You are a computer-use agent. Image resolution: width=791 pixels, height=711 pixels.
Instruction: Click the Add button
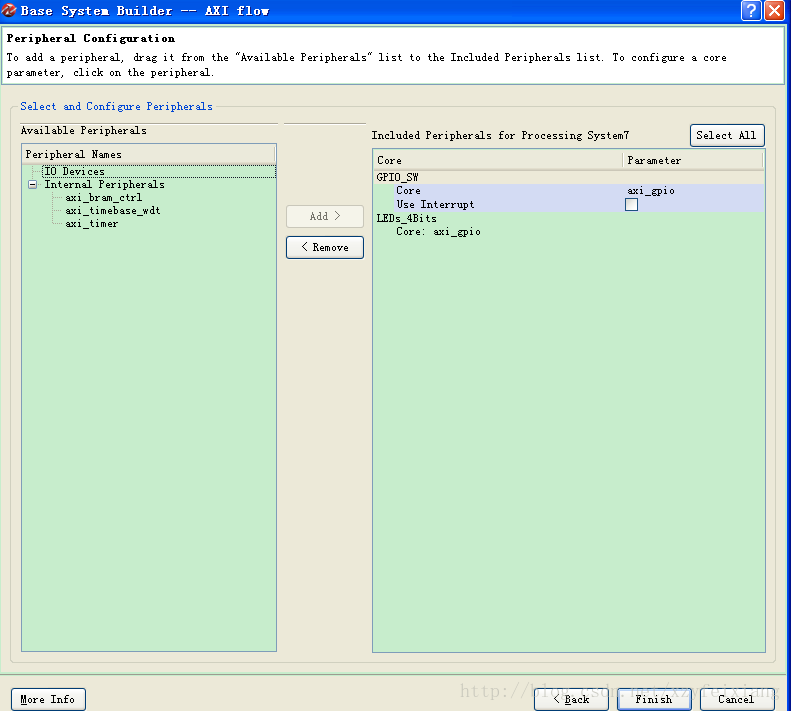tap(325, 216)
